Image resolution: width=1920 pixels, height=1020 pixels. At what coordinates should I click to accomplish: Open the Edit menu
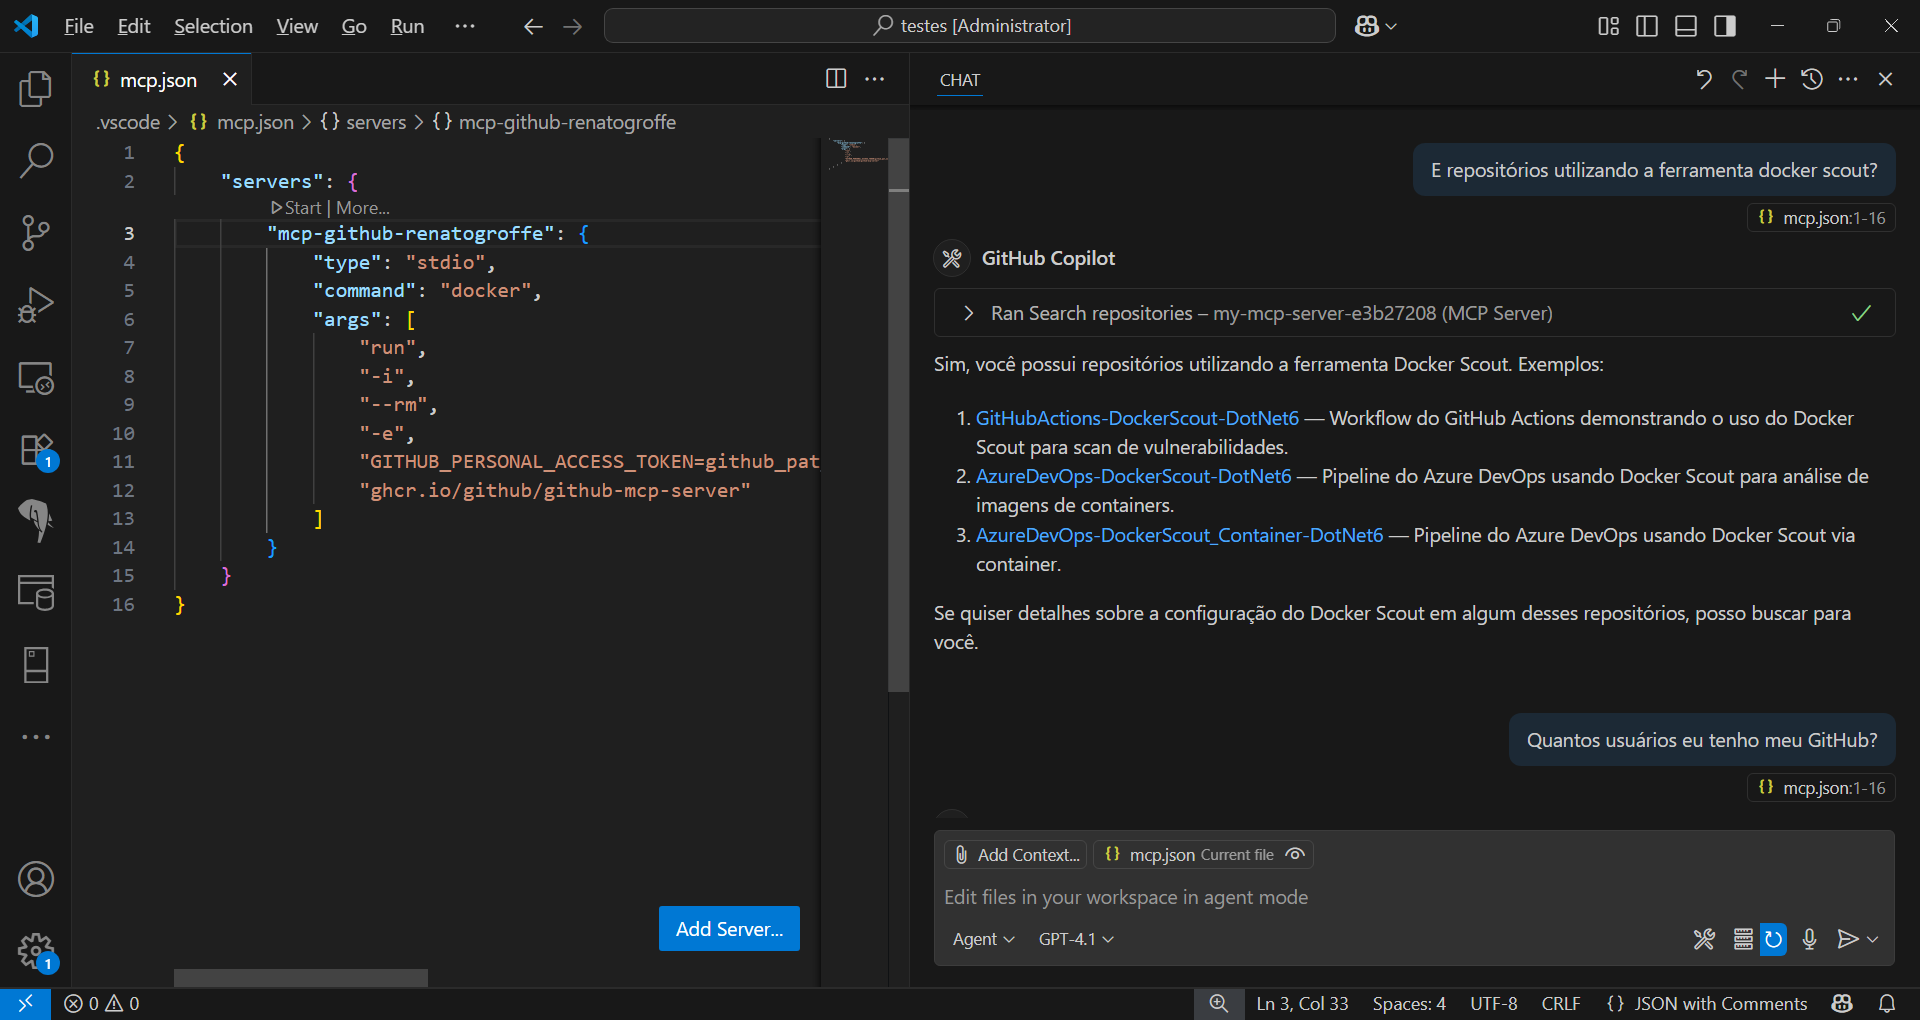pyautogui.click(x=134, y=26)
